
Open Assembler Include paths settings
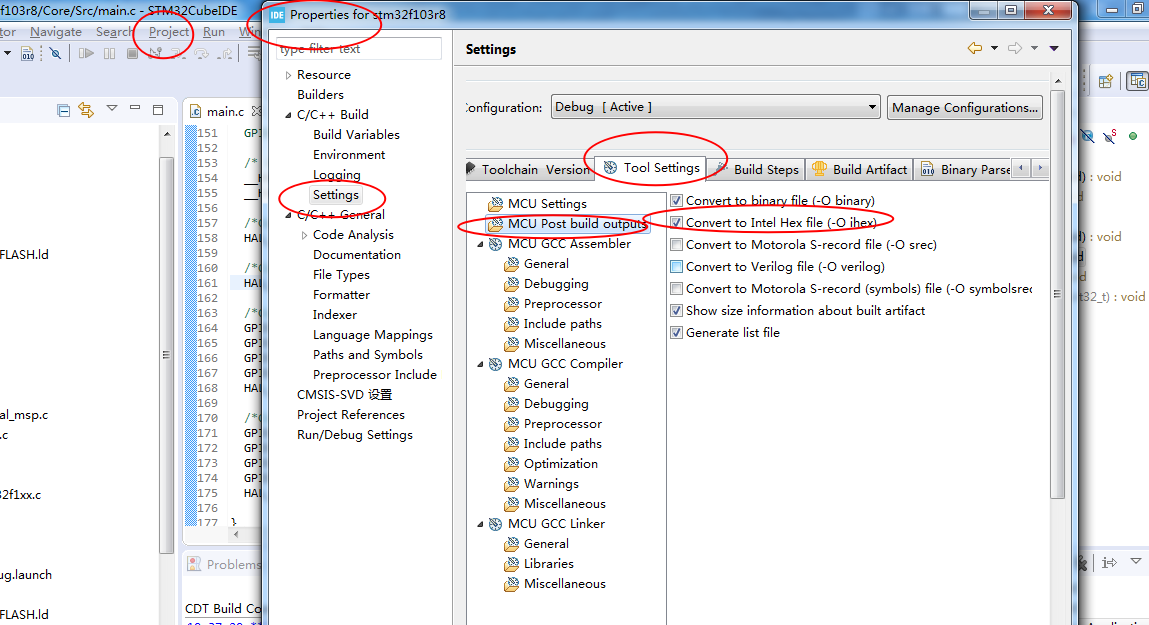tap(562, 324)
